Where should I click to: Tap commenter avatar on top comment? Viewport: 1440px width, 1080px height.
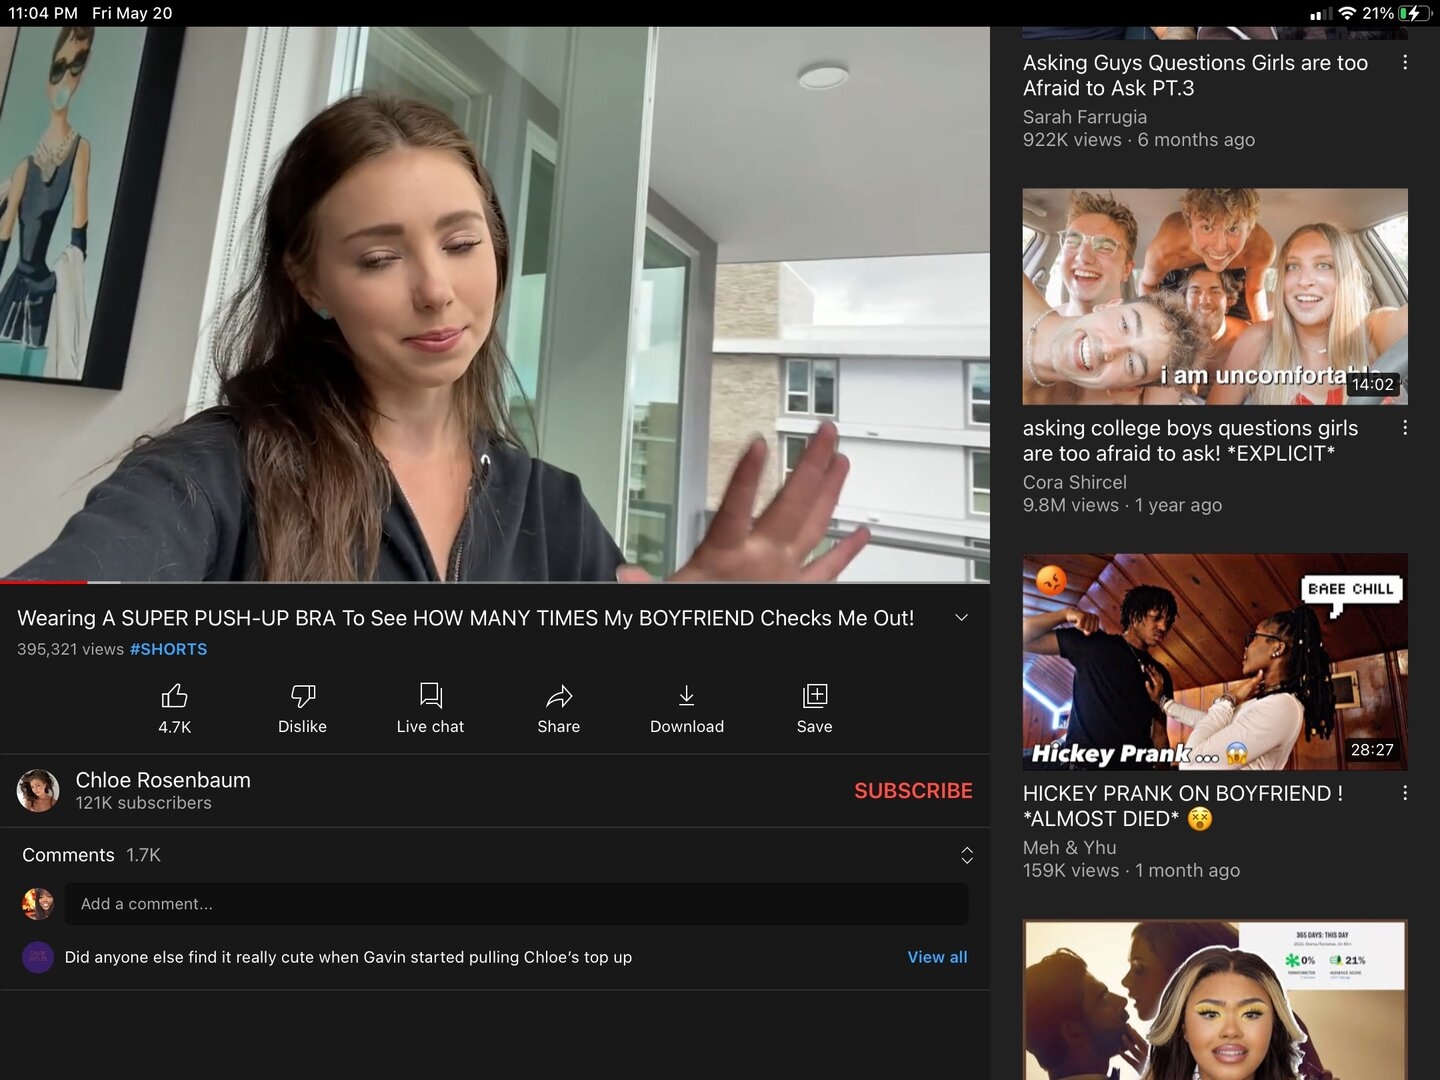(38, 957)
